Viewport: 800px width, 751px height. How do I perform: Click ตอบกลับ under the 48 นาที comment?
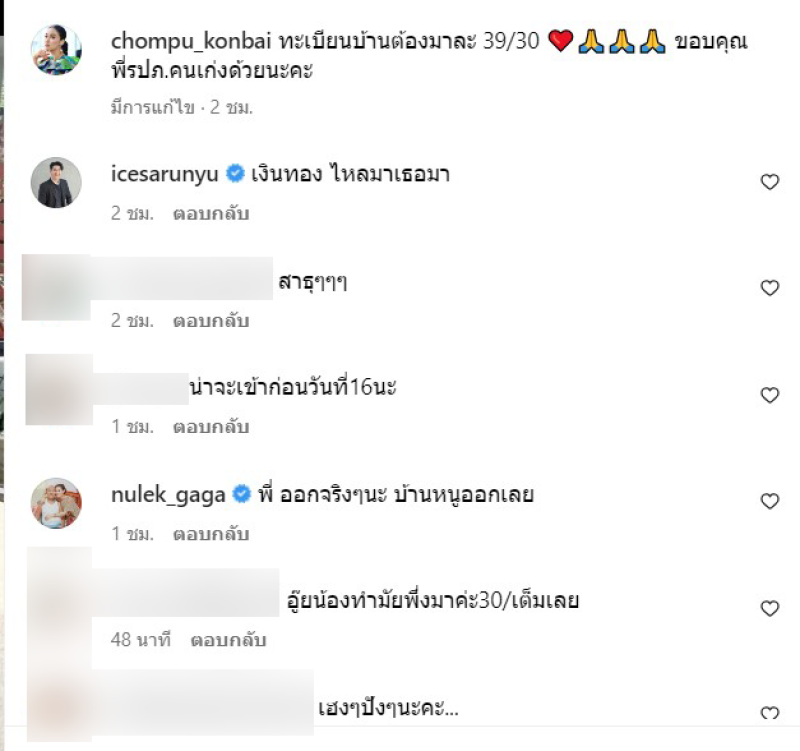coord(228,640)
